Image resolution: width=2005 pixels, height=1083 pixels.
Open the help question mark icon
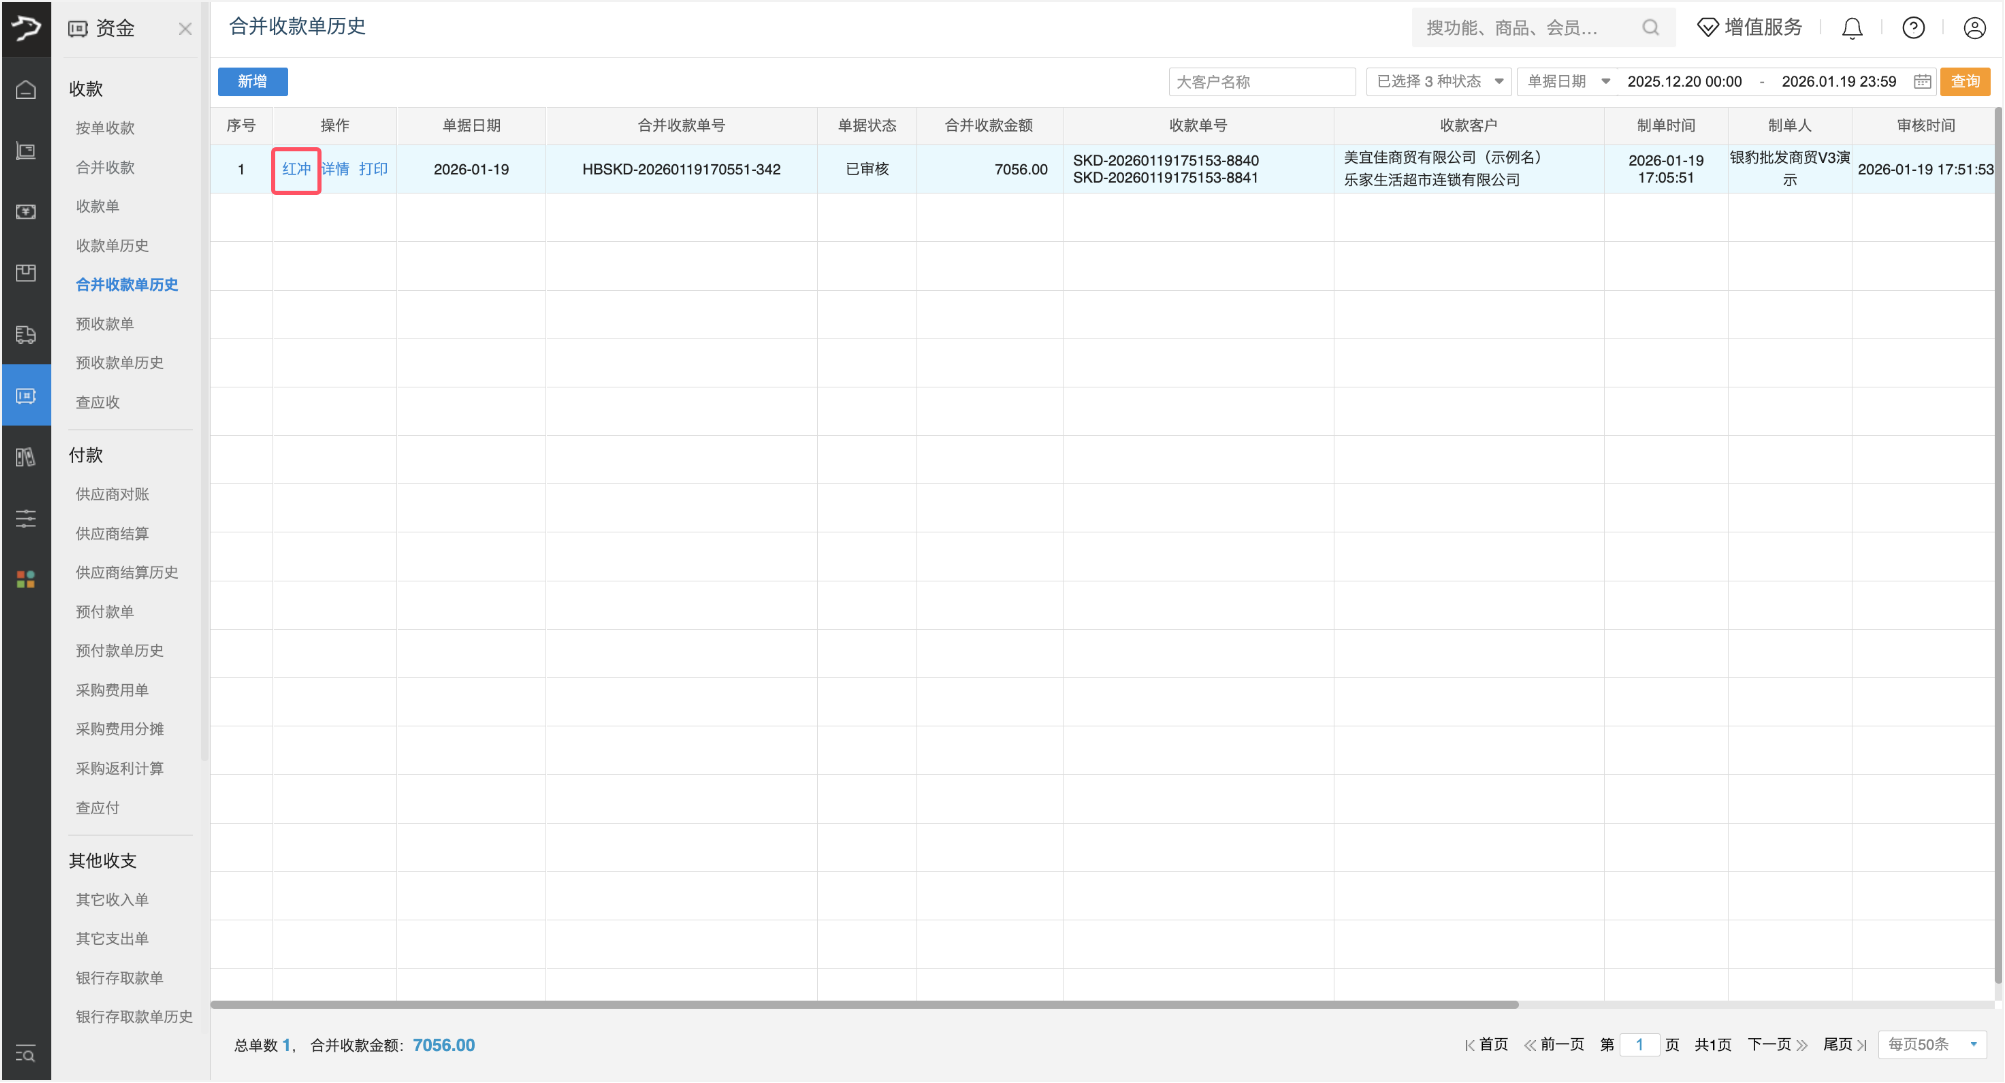(x=1913, y=28)
